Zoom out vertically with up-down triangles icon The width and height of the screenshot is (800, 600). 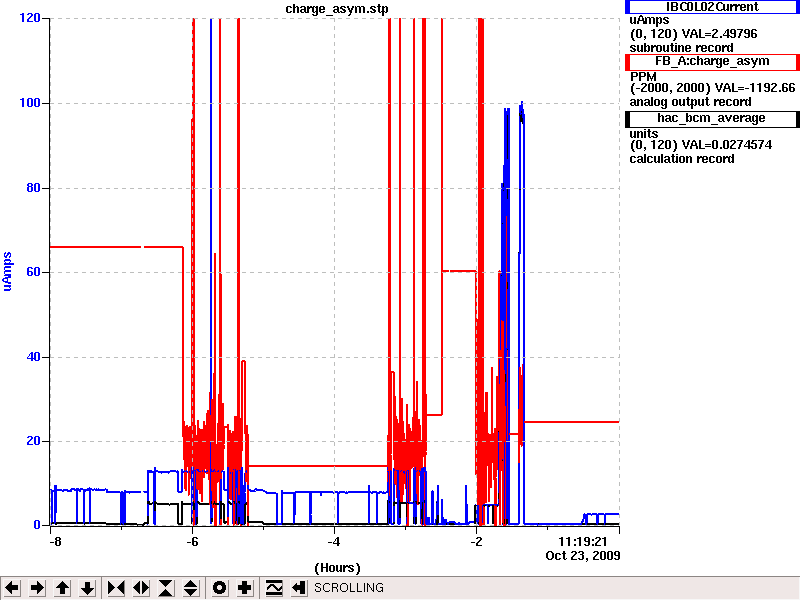[x=191, y=588]
